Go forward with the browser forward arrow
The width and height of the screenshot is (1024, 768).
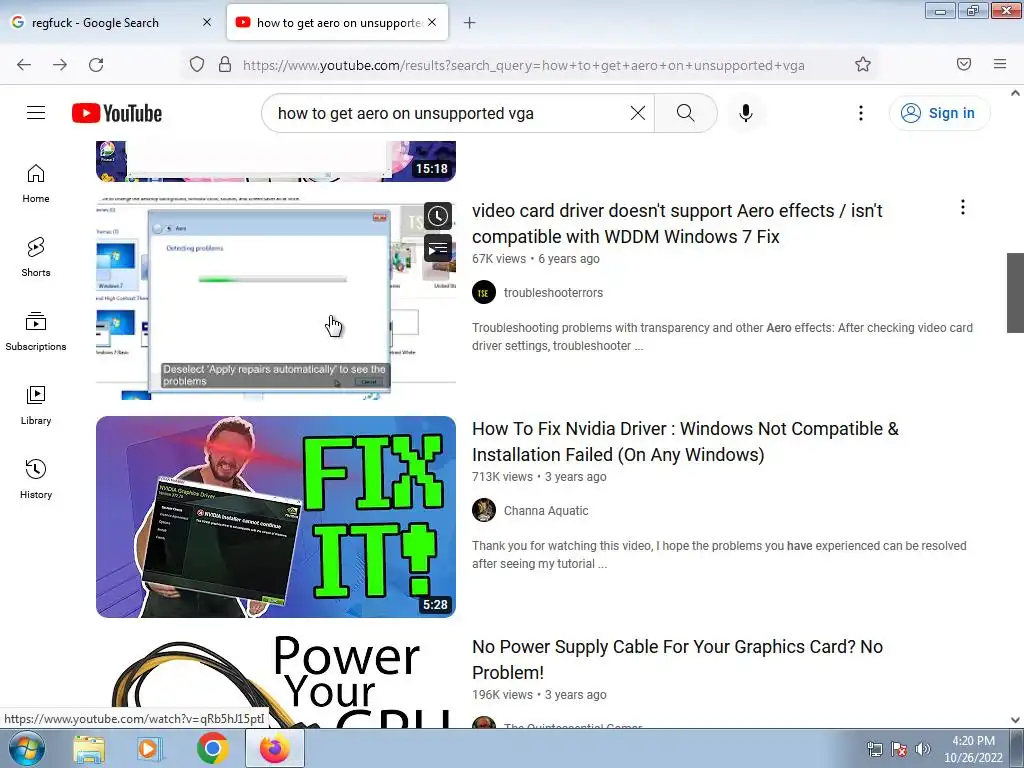click(x=60, y=64)
